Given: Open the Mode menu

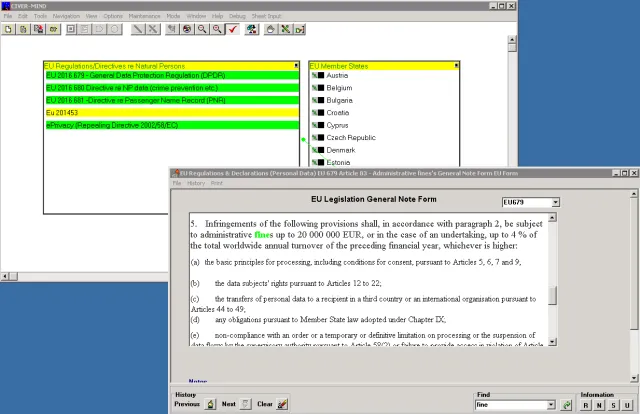Looking at the screenshot, I should click(x=173, y=16).
